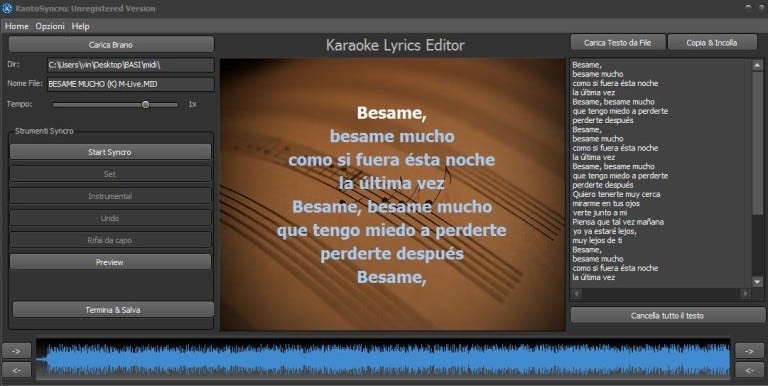768x386 pixels.
Task: Open the Help menu
Action: click(x=80, y=26)
